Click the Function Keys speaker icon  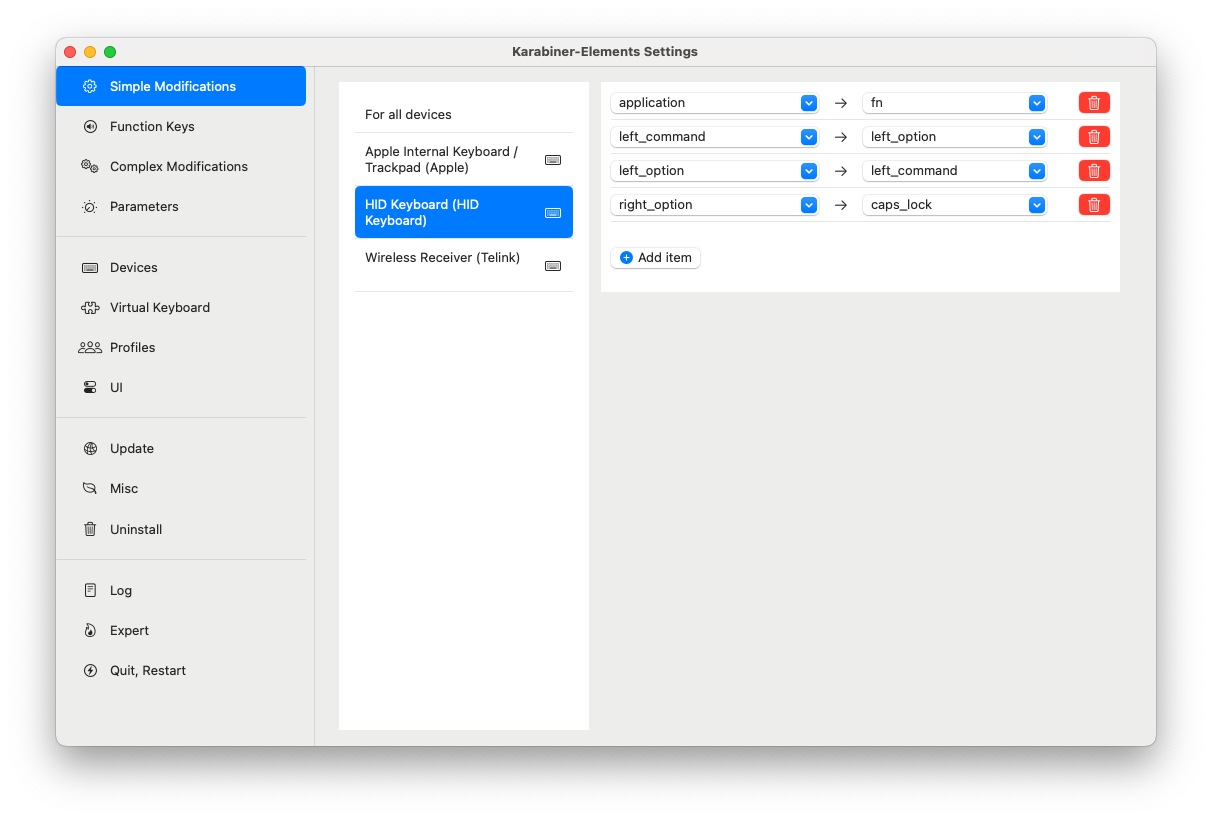tap(90, 126)
